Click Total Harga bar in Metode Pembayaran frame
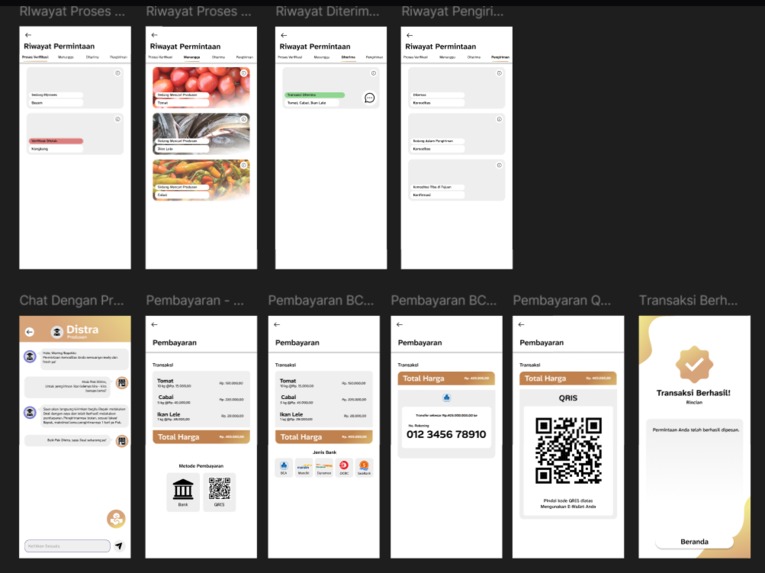 201,437
